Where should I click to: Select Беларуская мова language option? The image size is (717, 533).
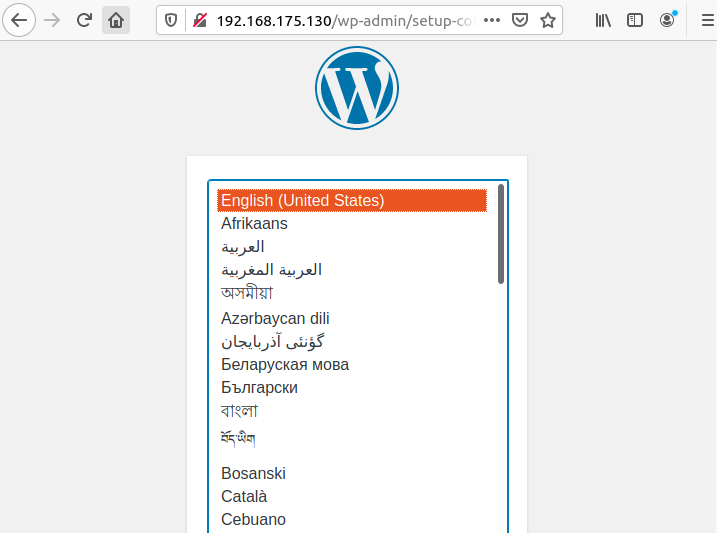(352, 364)
